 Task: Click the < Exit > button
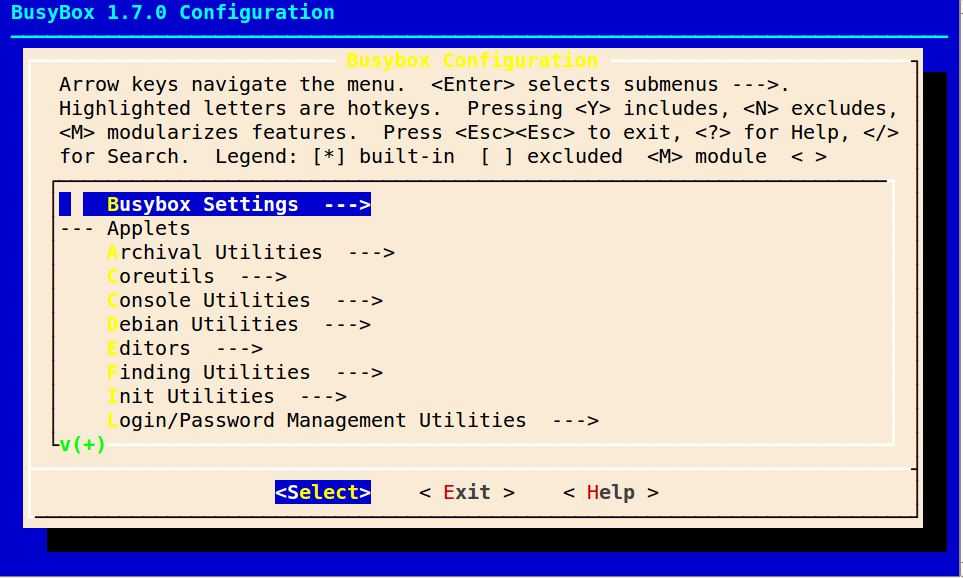[x=467, y=493]
